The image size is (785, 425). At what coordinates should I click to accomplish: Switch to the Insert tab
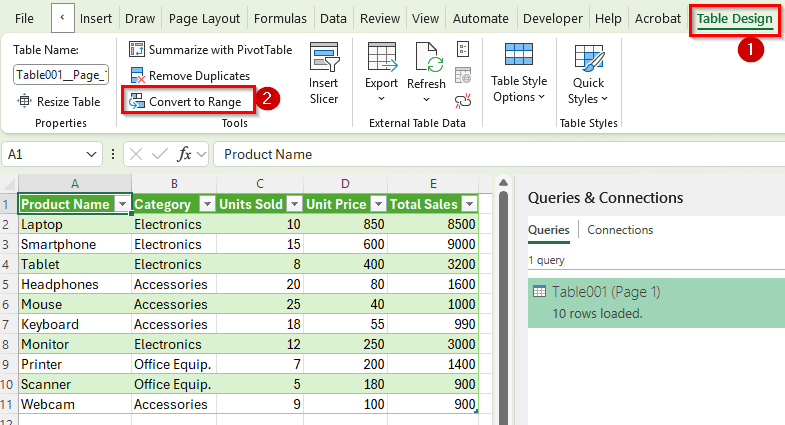coord(96,19)
